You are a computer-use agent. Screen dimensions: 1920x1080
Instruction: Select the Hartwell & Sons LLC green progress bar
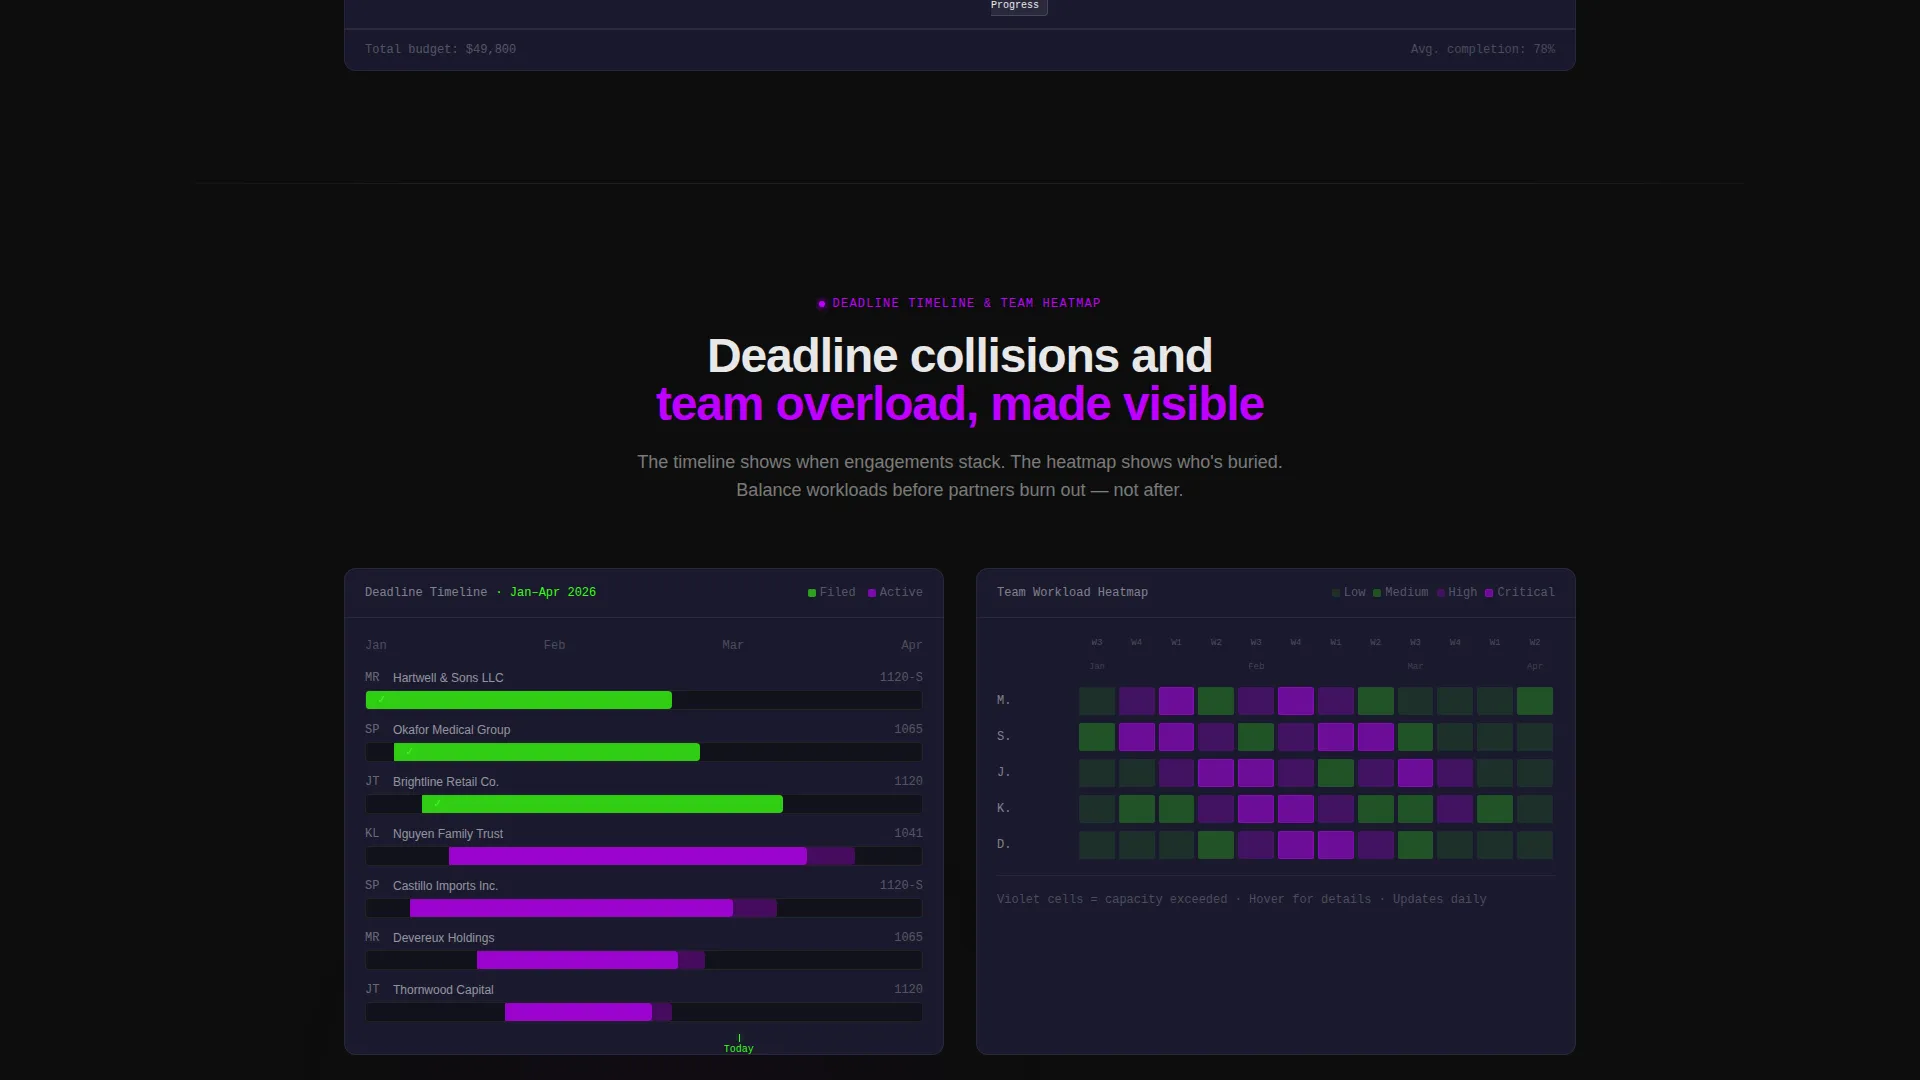pos(519,700)
